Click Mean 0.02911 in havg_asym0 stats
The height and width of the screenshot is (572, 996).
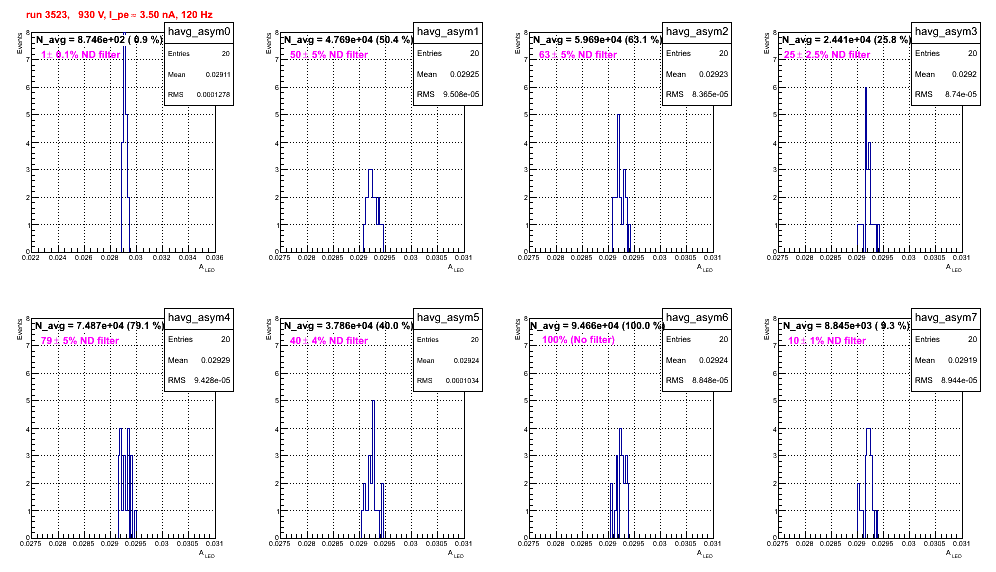tap(199, 74)
